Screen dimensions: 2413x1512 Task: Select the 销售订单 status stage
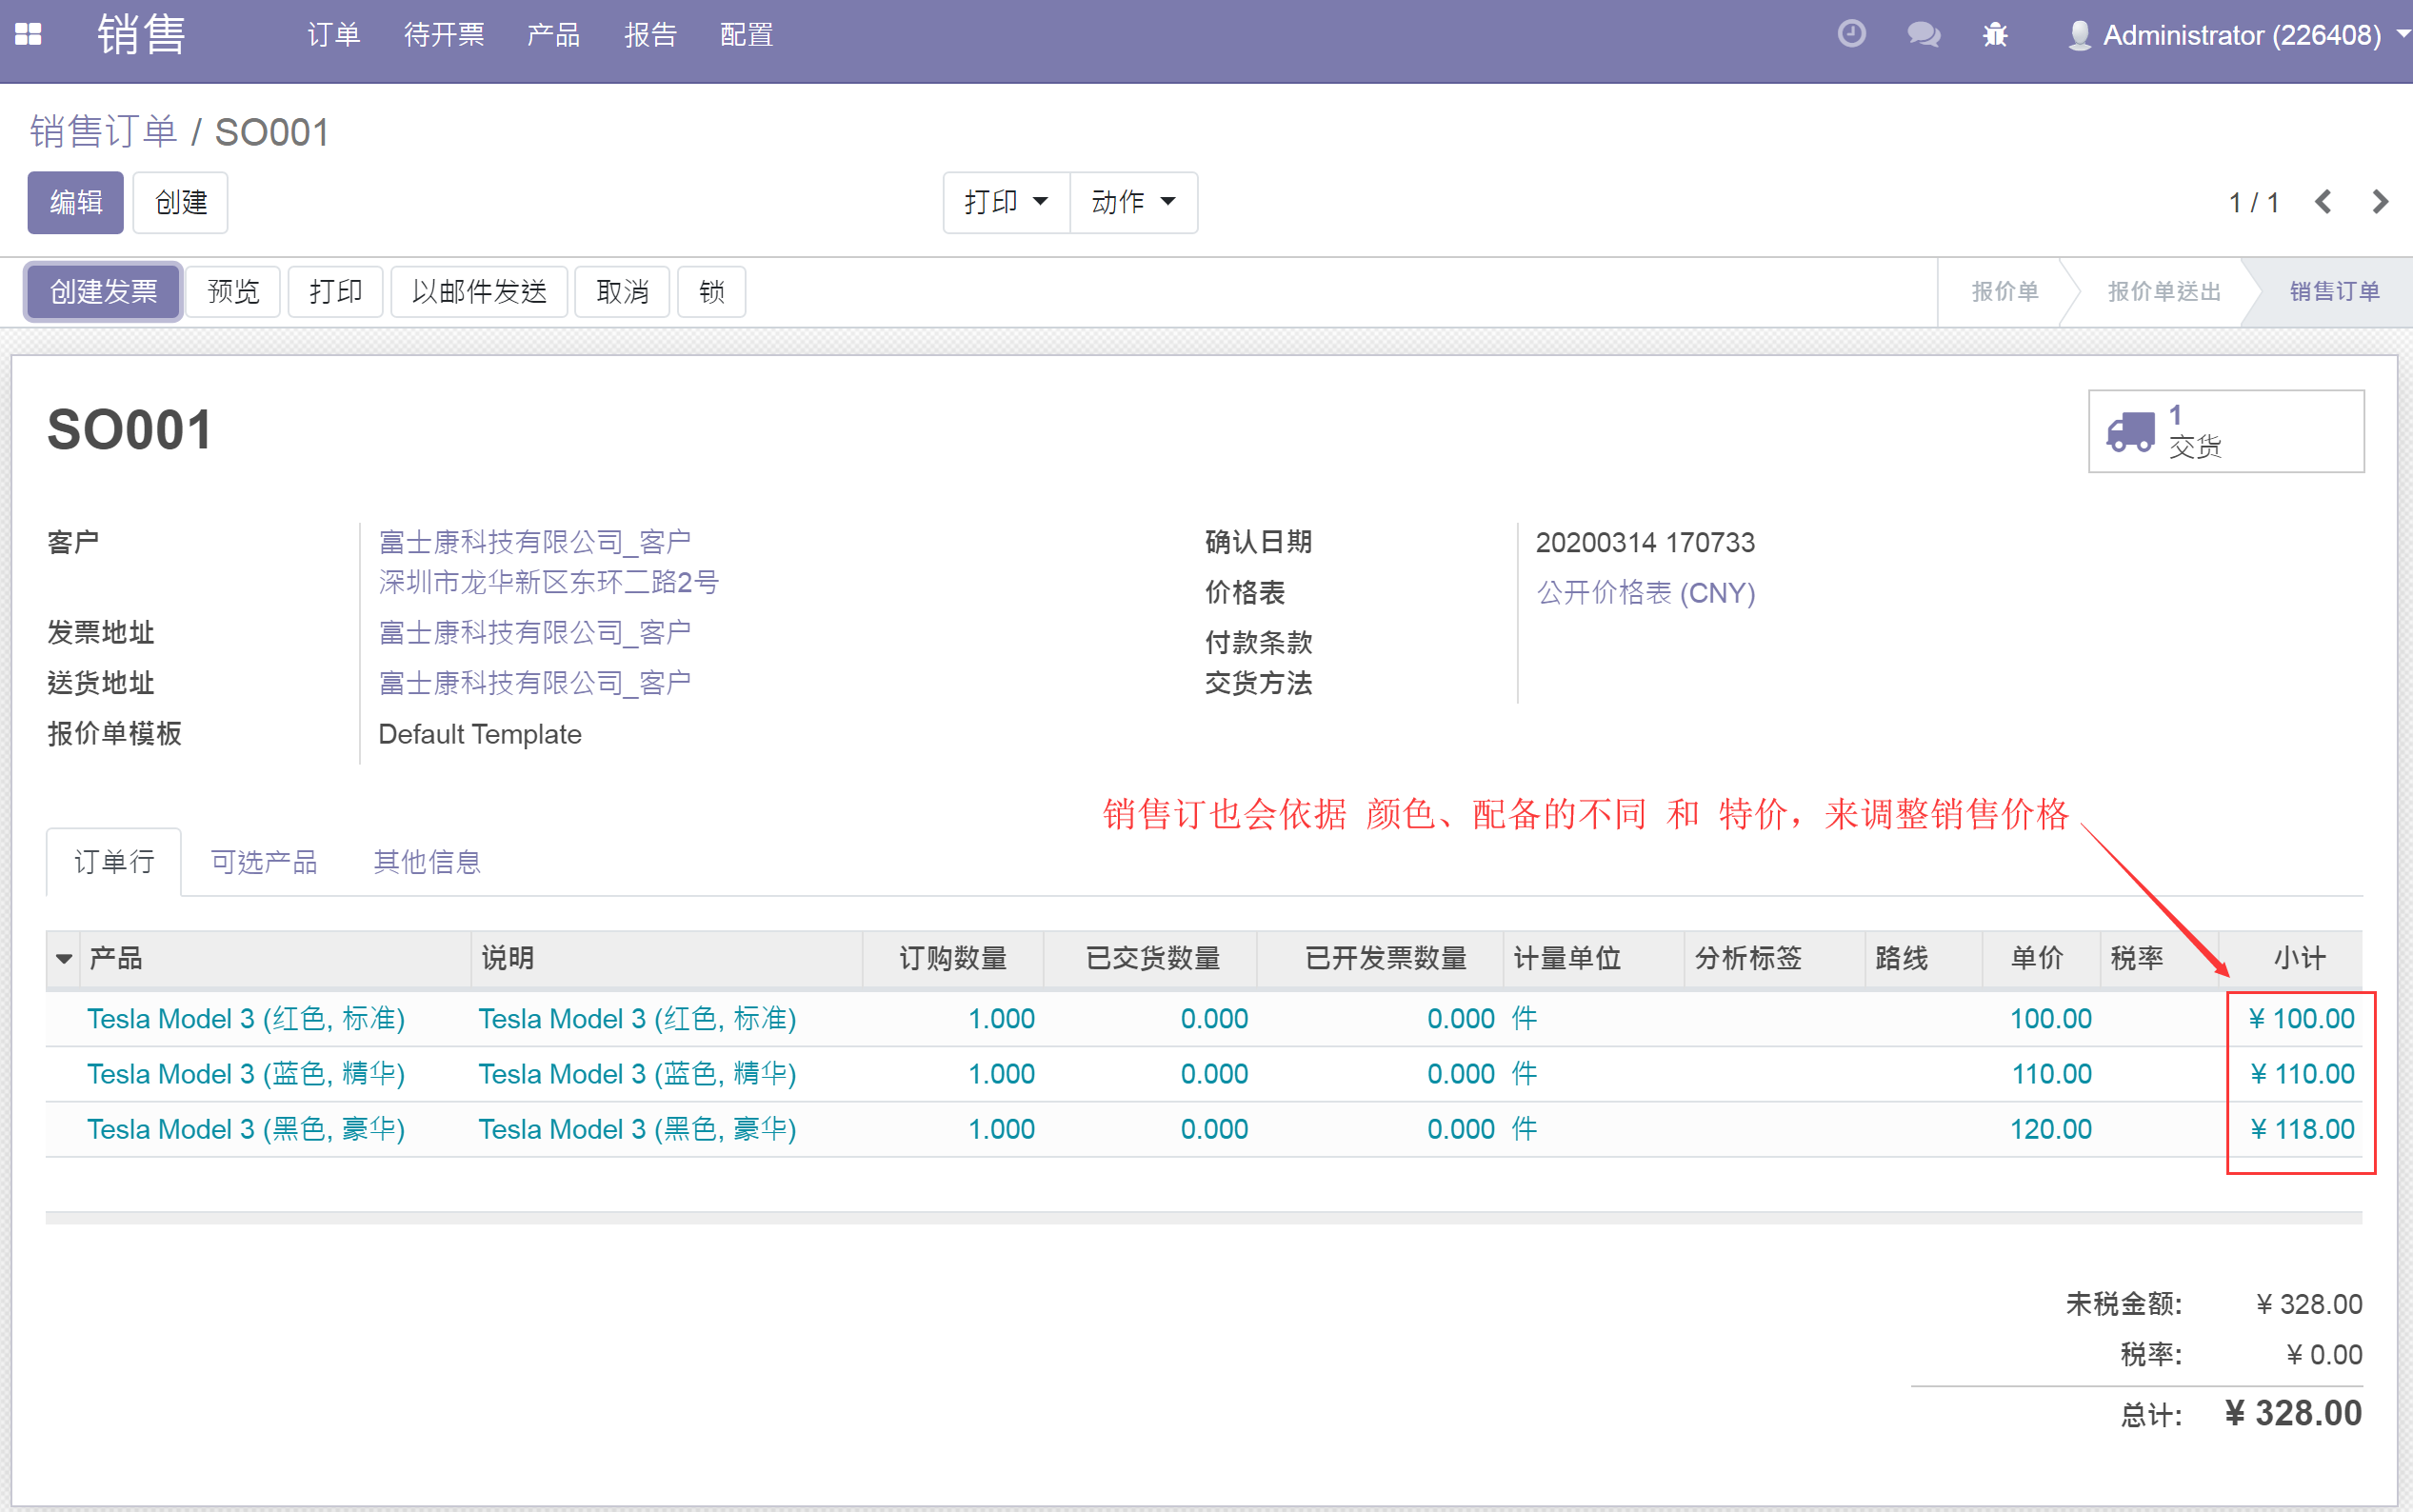(2334, 291)
